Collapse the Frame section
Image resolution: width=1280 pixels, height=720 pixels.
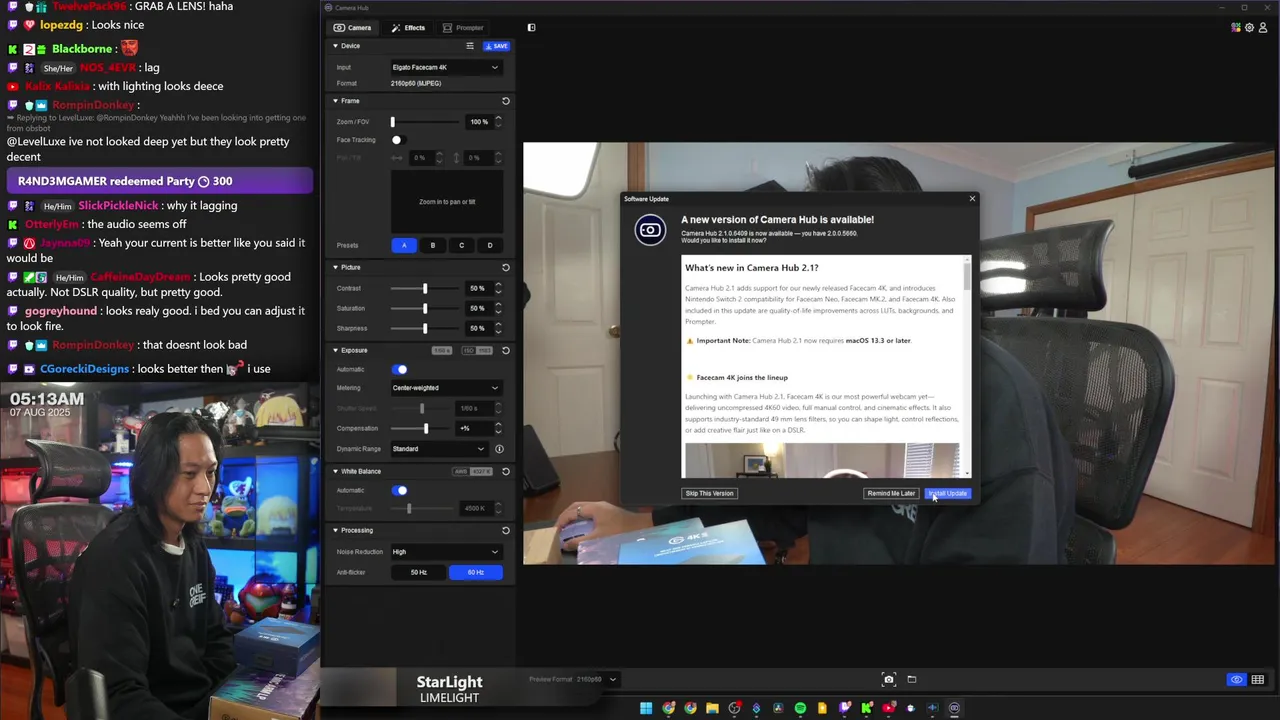(336, 101)
